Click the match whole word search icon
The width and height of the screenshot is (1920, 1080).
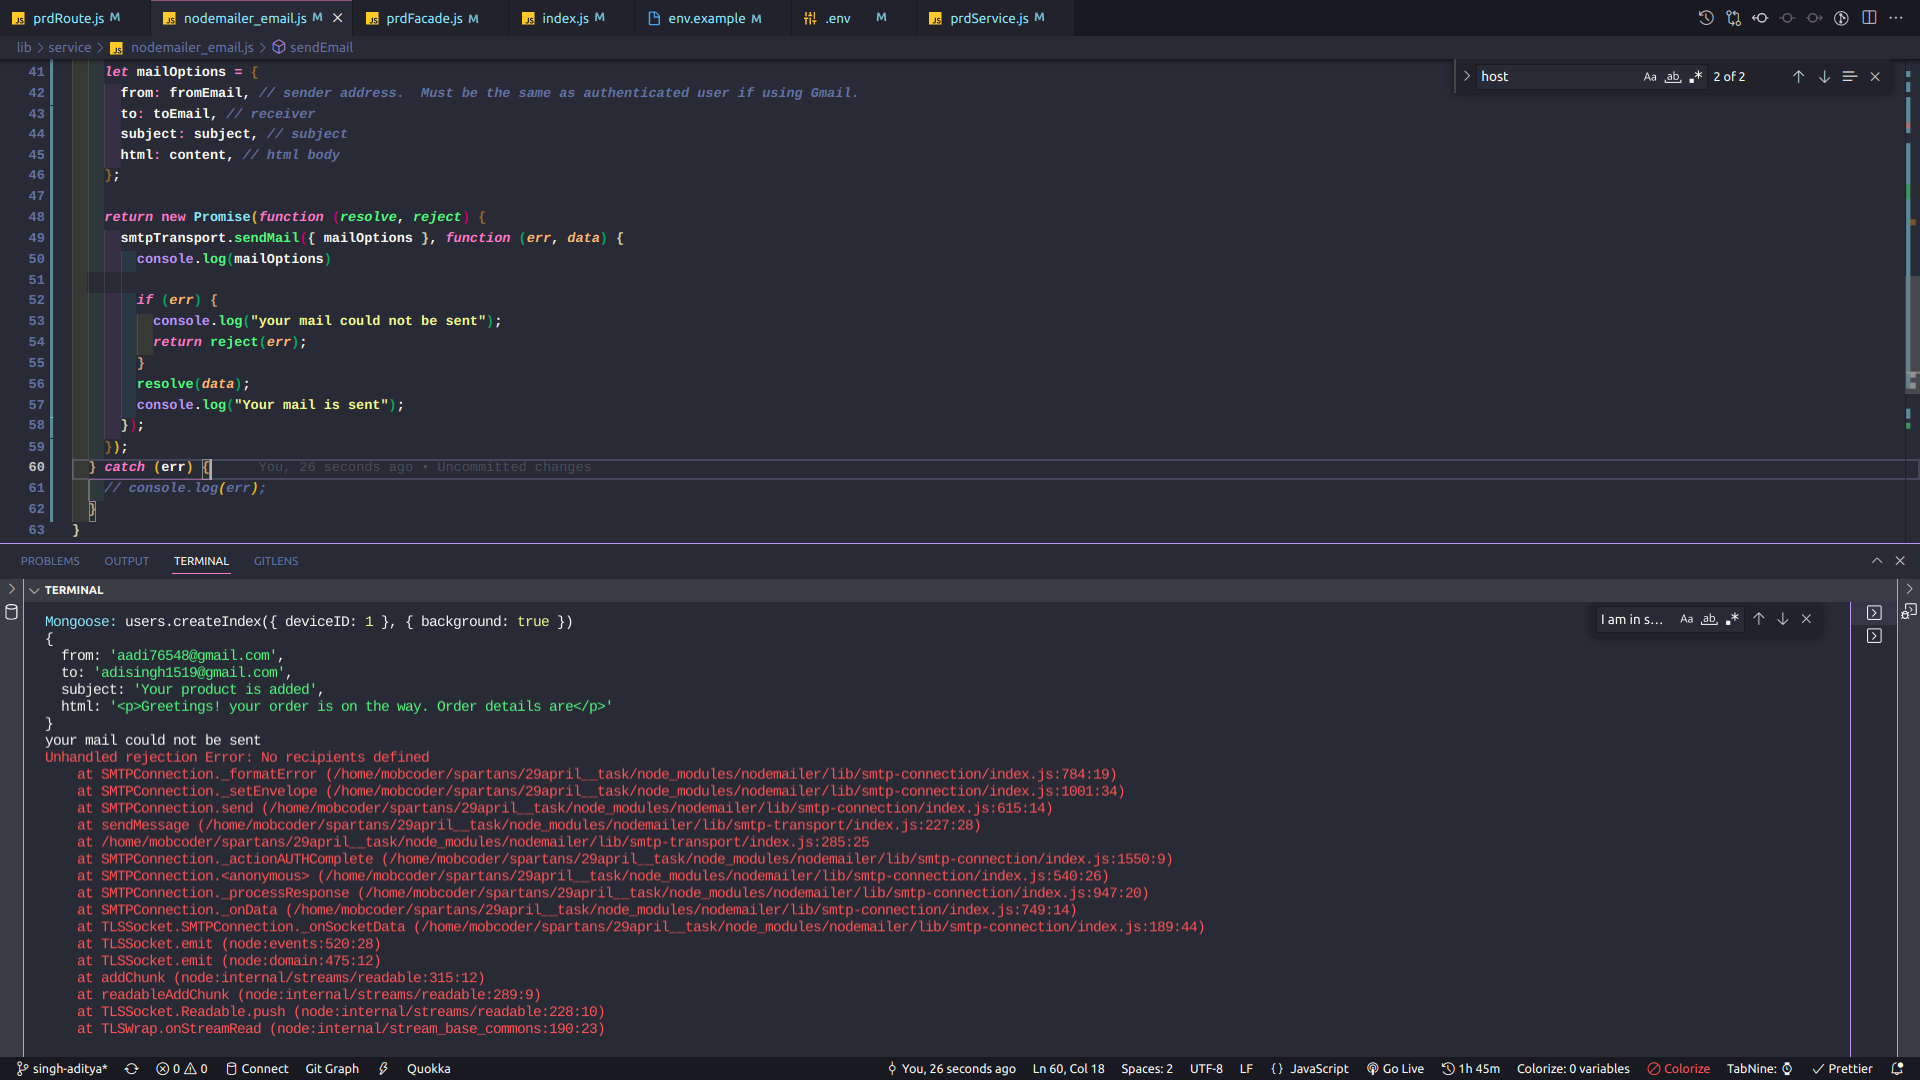click(1673, 76)
